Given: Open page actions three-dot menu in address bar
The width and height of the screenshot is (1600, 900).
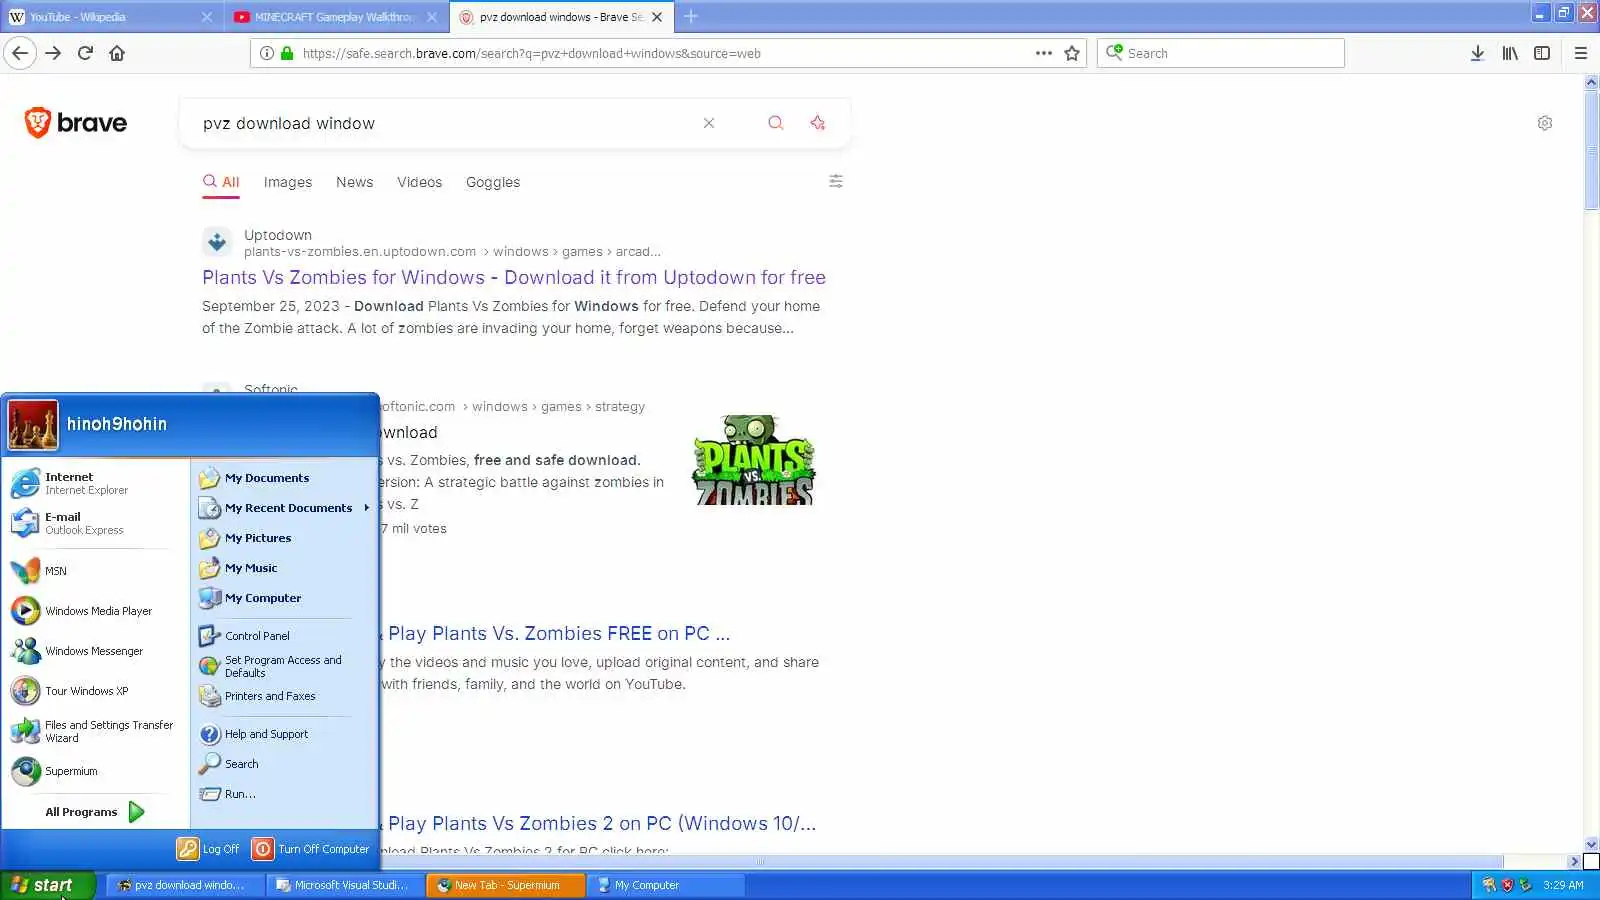Looking at the screenshot, I should click(x=1044, y=53).
